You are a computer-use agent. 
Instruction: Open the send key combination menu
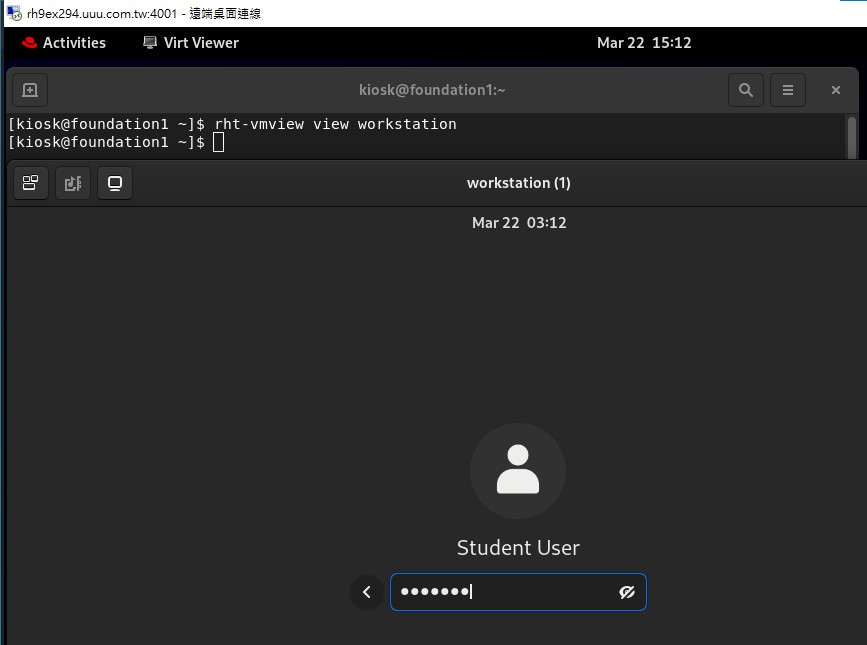[x=72, y=183]
